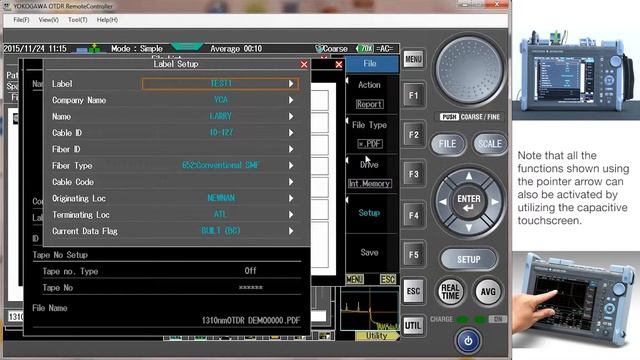Open the View(V) menu
This screenshot has width=640, height=360.
click(49, 20)
